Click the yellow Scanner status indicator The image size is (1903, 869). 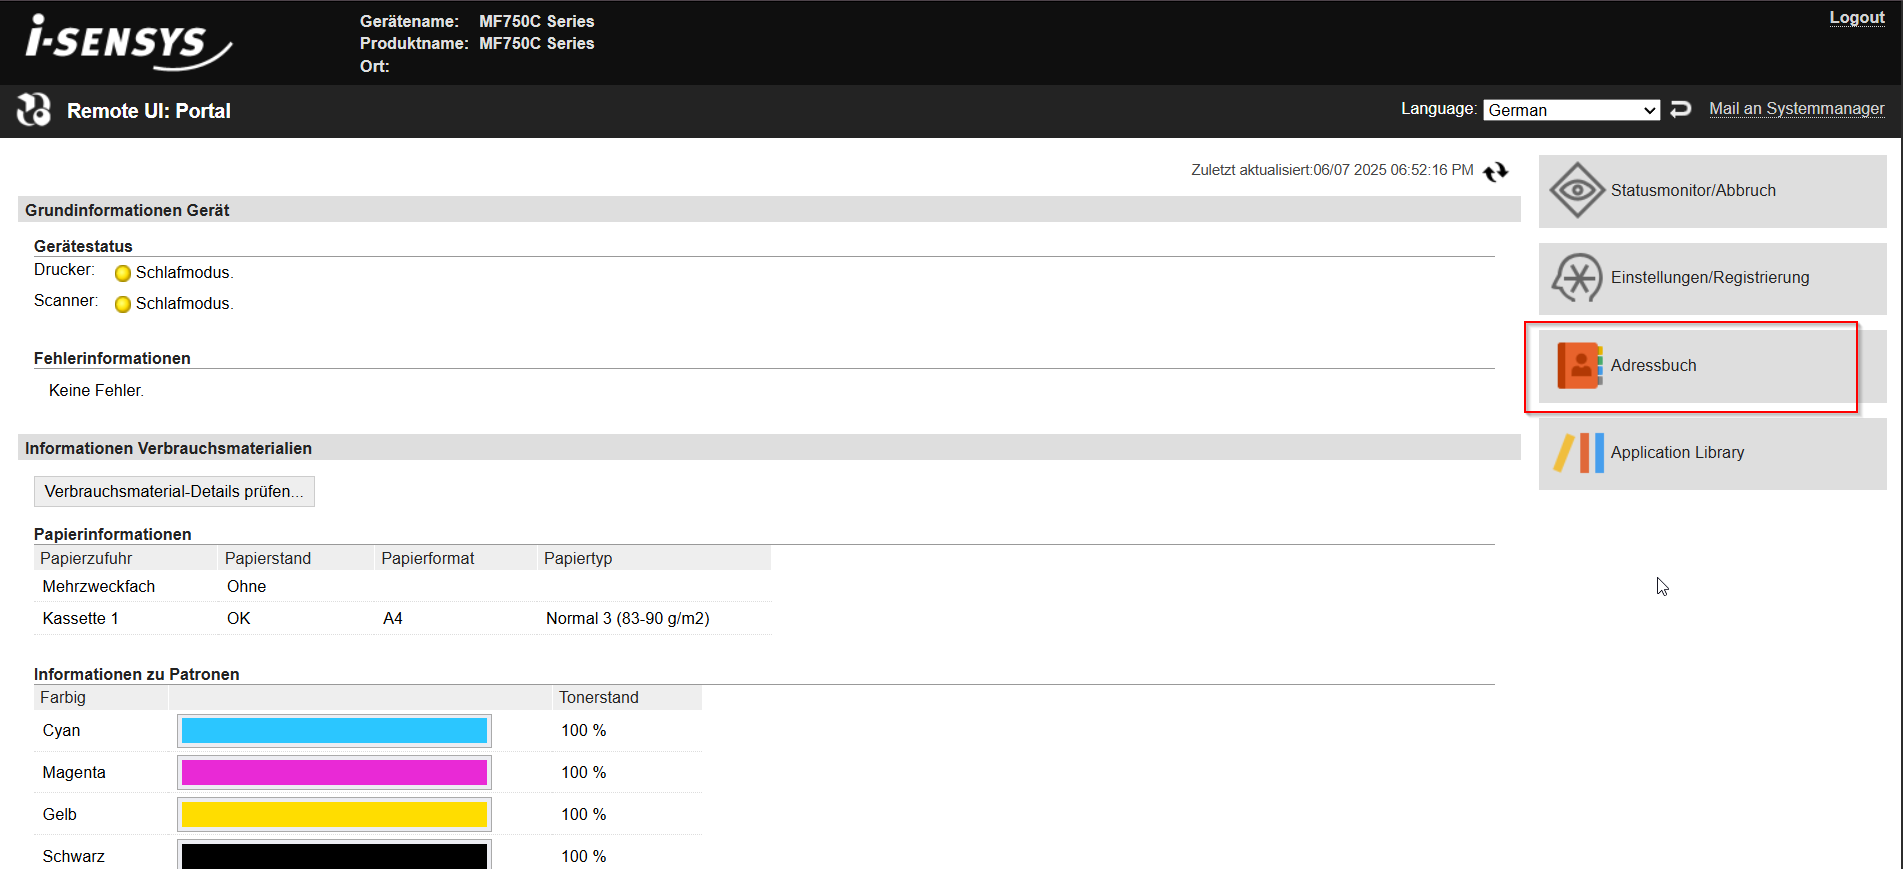[x=123, y=305]
